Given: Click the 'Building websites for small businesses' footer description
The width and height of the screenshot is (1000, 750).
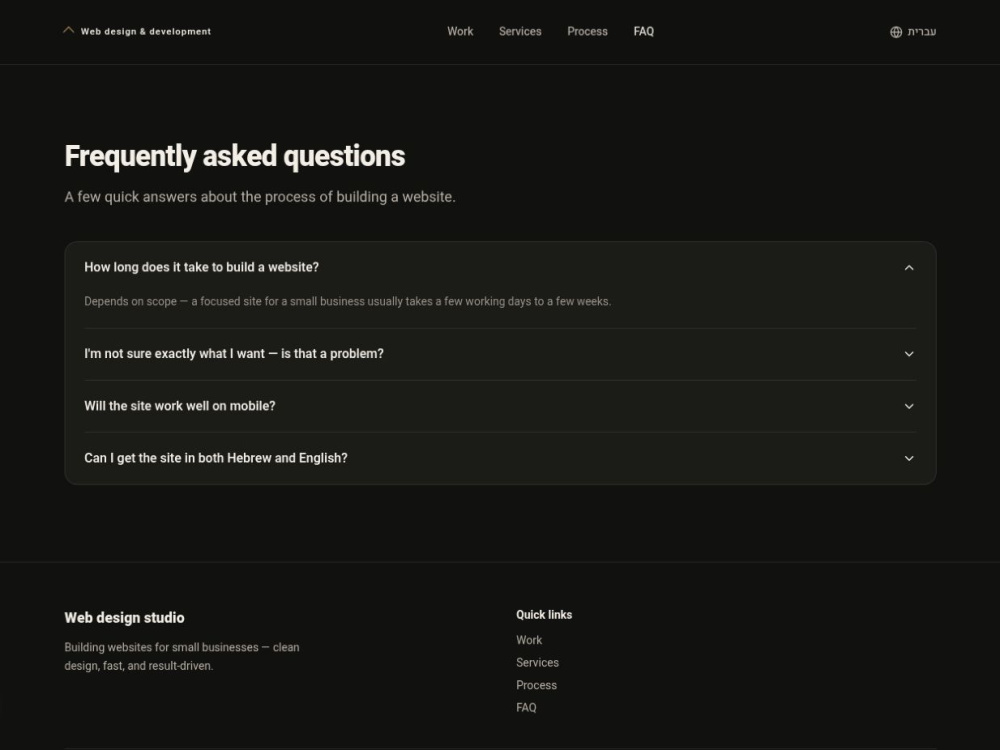Looking at the screenshot, I should click(182, 656).
